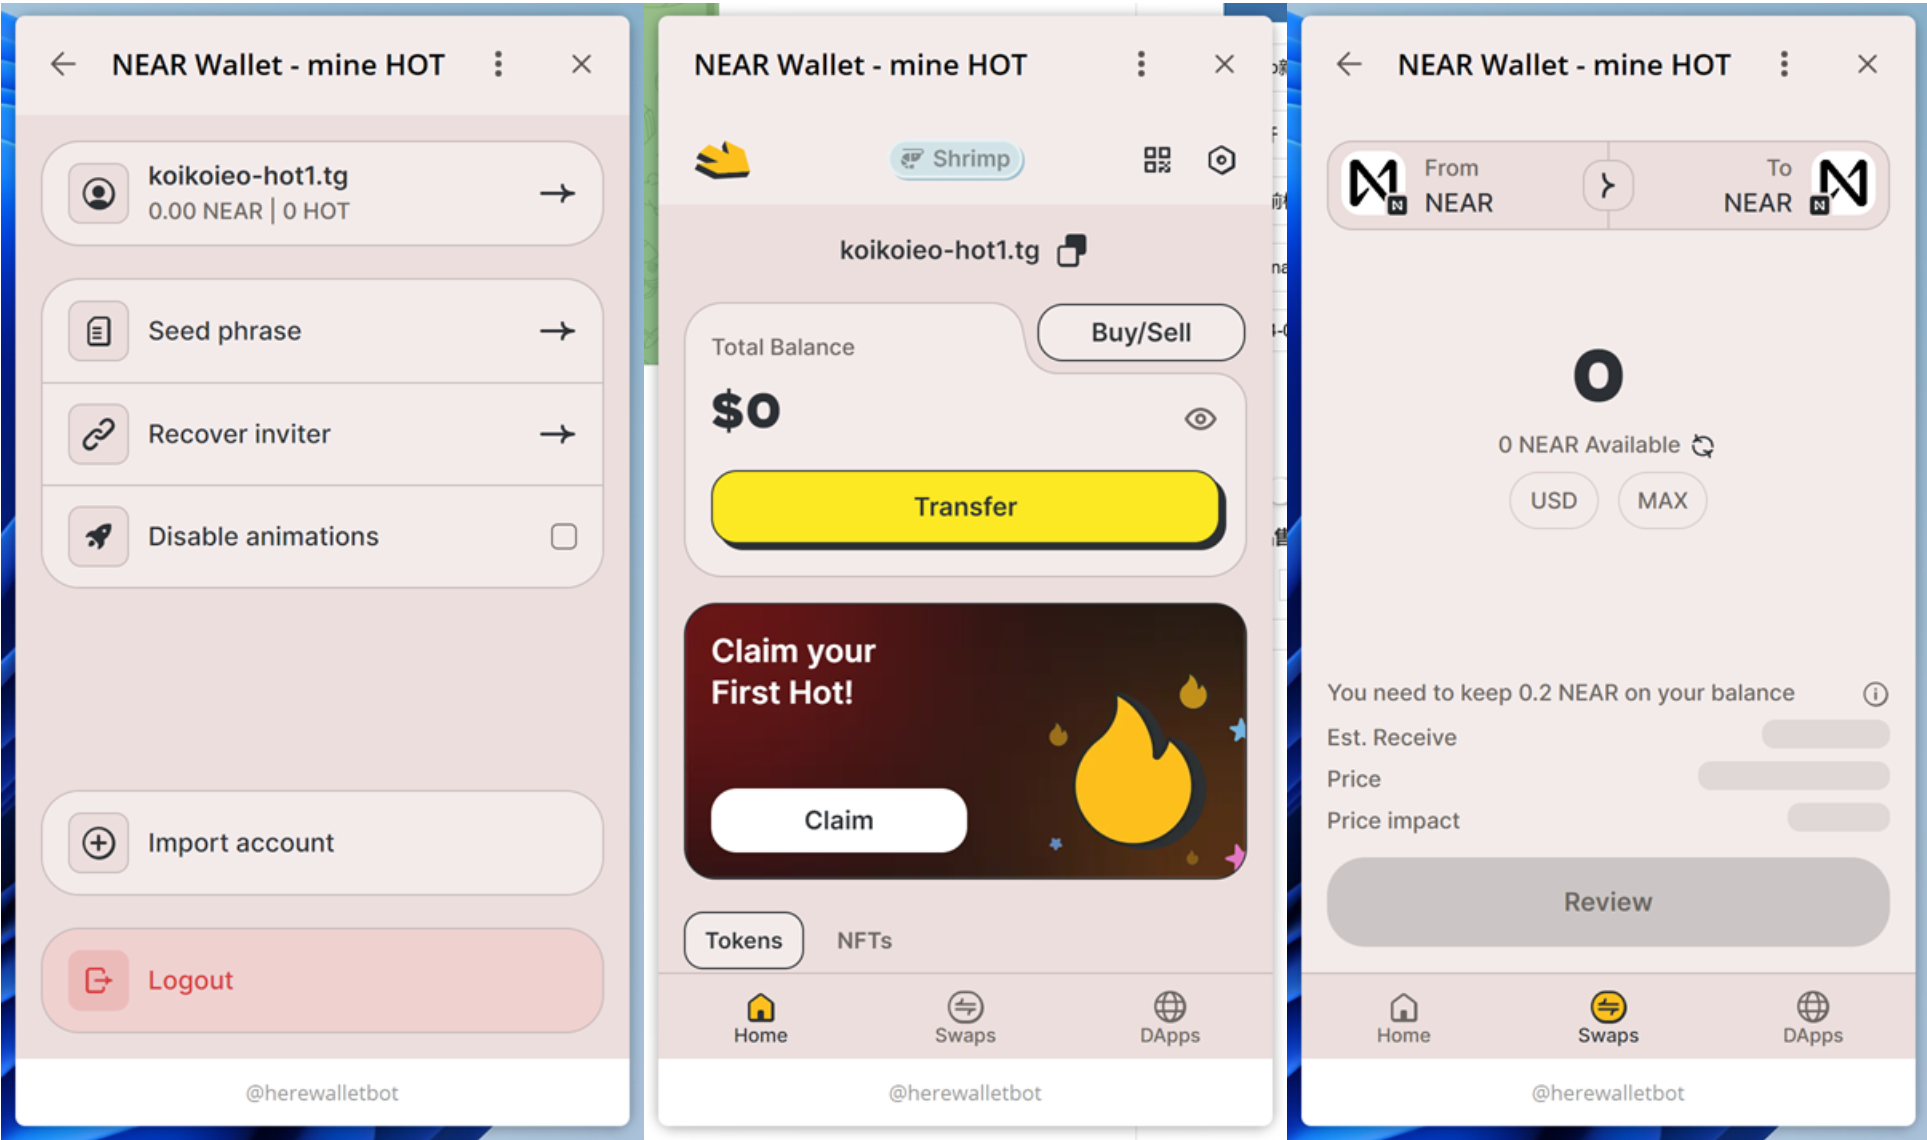Click the QR code scanner icon
The width and height of the screenshot is (1927, 1140).
pos(1158,157)
